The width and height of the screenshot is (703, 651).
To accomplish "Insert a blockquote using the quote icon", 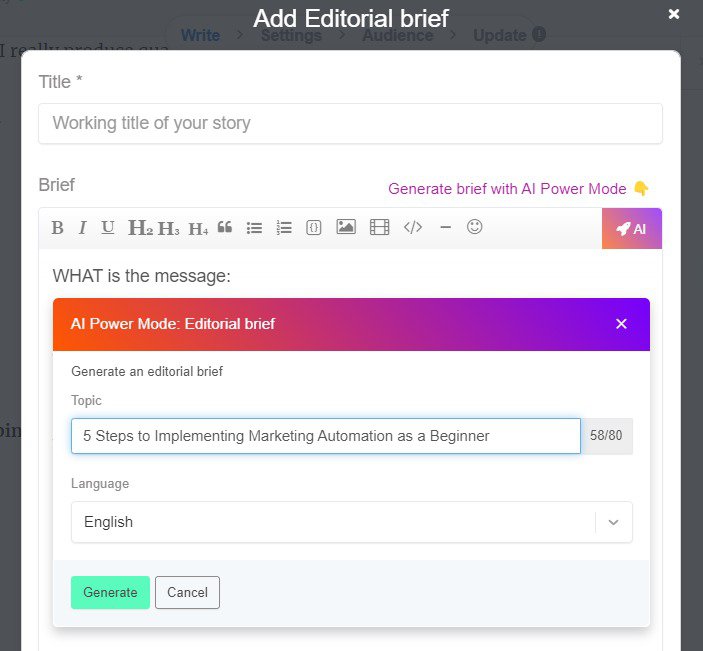I will 225,228.
